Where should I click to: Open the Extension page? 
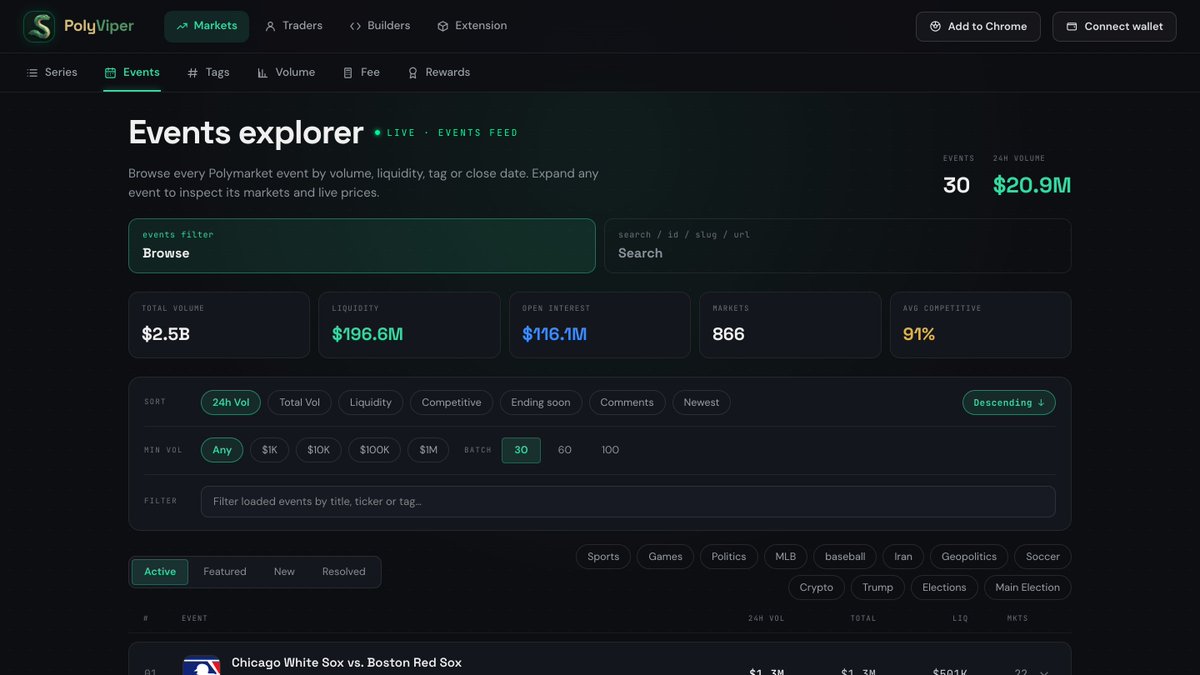pos(472,26)
